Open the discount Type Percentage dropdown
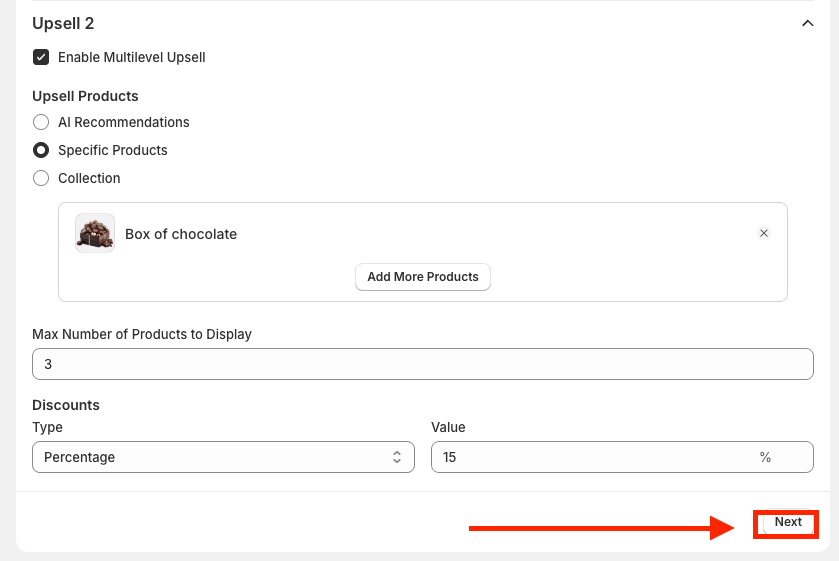The width and height of the screenshot is (839, 561). 222,457
